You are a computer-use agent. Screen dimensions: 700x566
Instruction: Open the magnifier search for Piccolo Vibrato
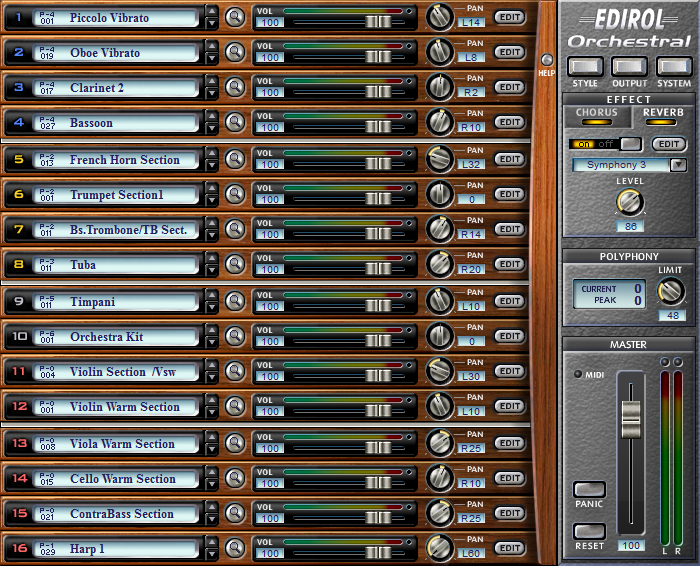[234, 17]
